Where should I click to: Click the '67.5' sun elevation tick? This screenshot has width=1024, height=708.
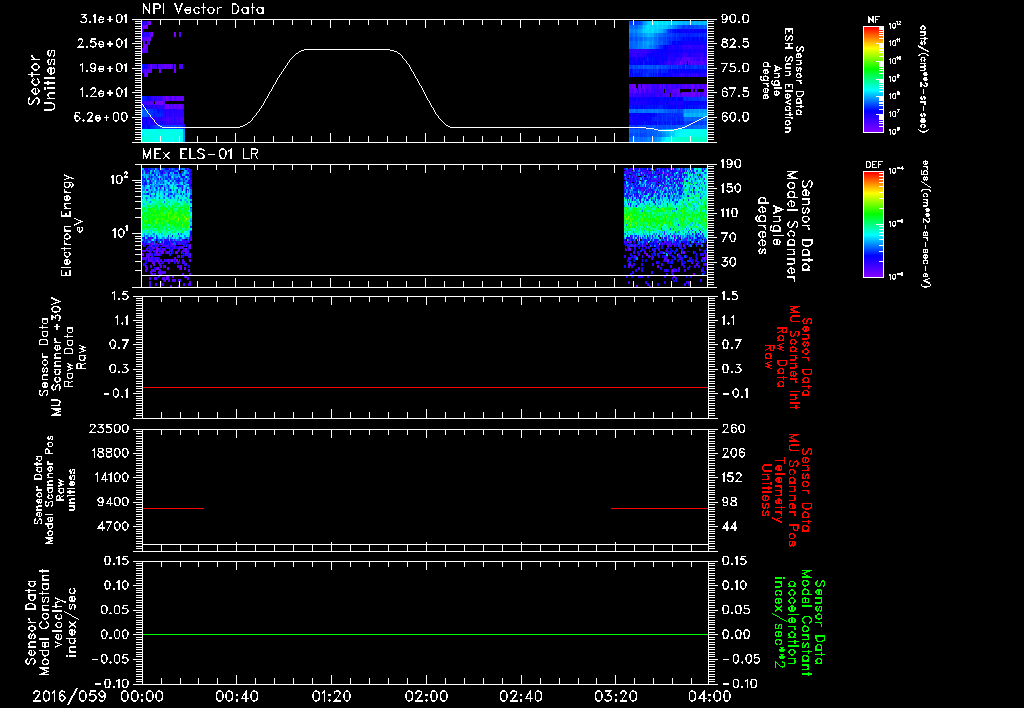[735, 93]
